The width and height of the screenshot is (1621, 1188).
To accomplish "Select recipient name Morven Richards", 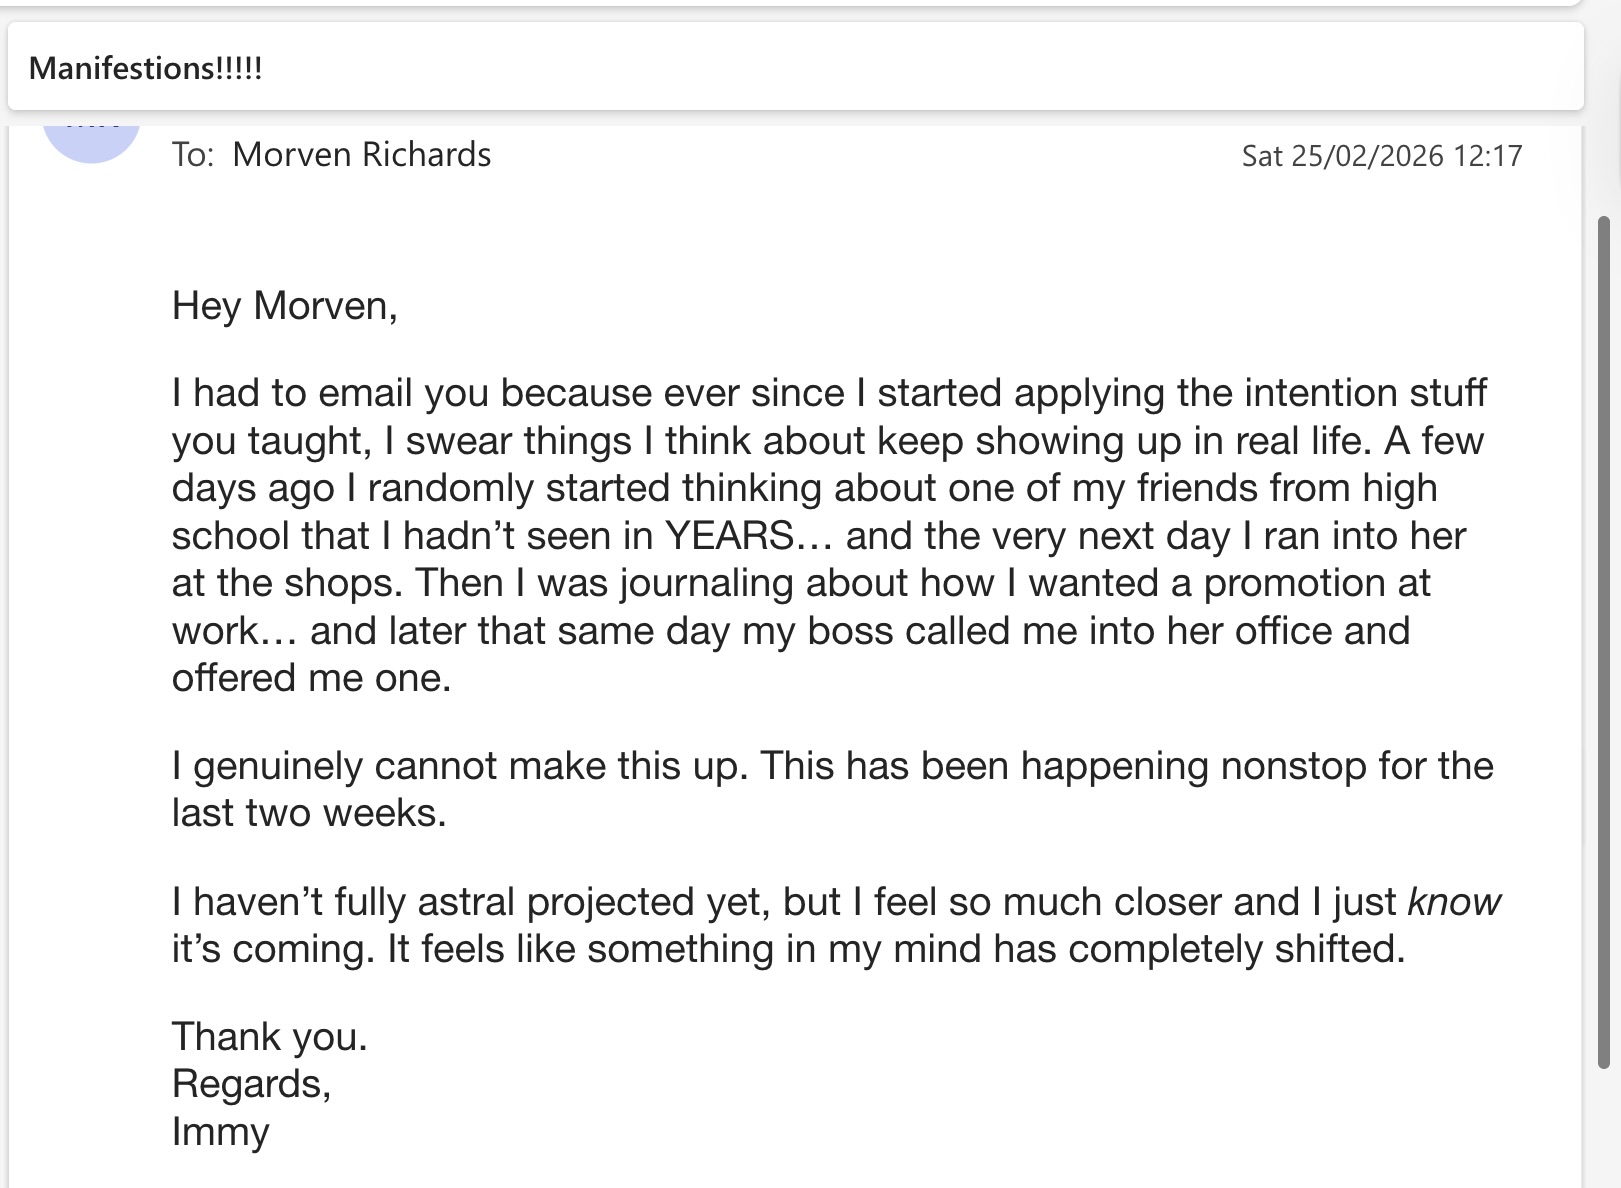I will [362, 155].
